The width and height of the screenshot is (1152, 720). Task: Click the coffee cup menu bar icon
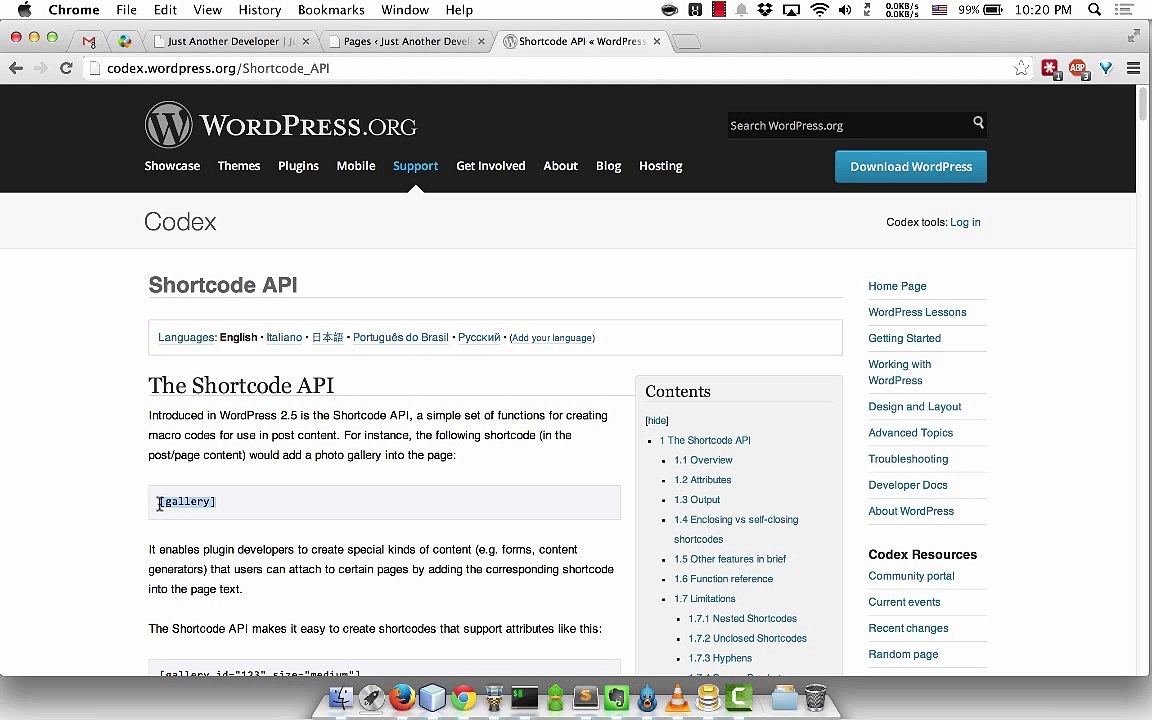coord(669,10)
